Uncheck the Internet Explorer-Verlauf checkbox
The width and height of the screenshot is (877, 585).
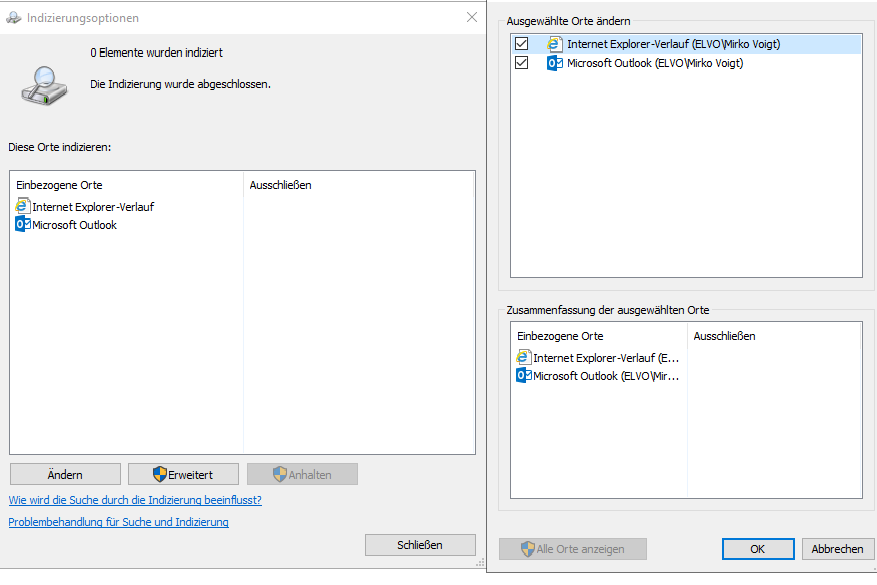[x=521, y=44]
